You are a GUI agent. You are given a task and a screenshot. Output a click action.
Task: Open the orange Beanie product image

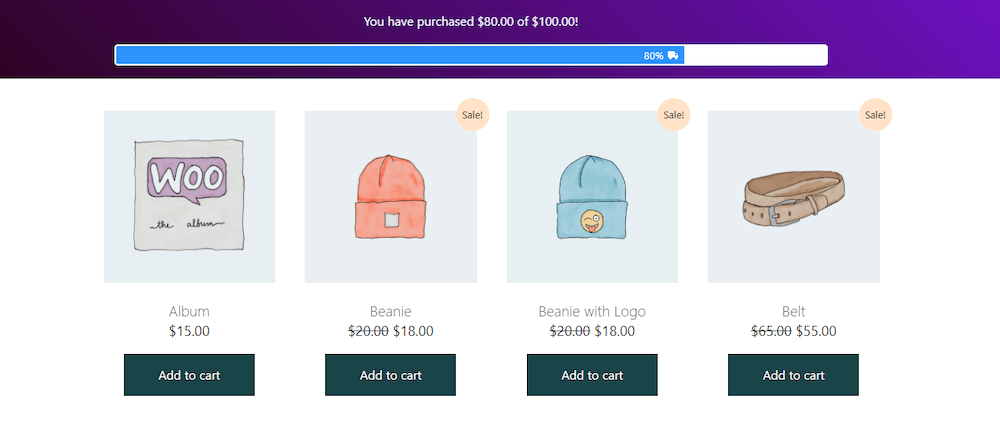click(x=391, y=197)
